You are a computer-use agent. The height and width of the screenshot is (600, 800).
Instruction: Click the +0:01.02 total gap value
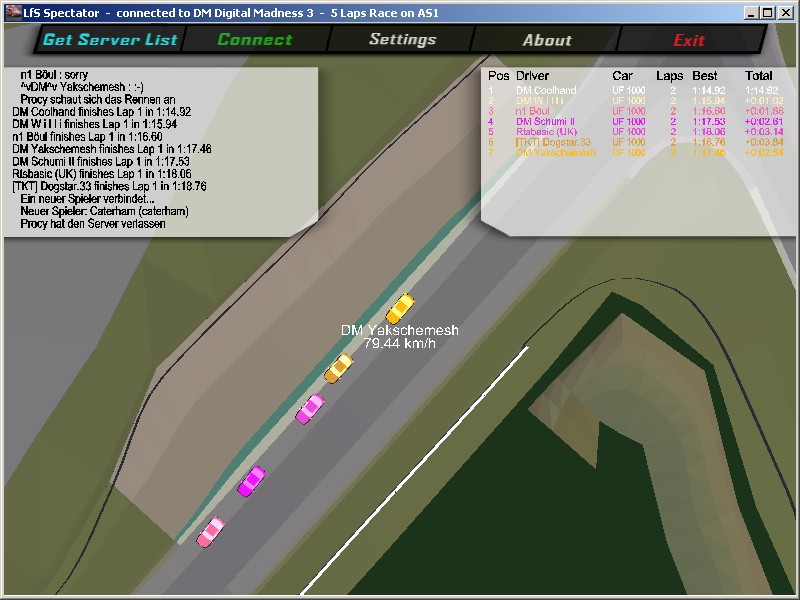pos(764,101)
